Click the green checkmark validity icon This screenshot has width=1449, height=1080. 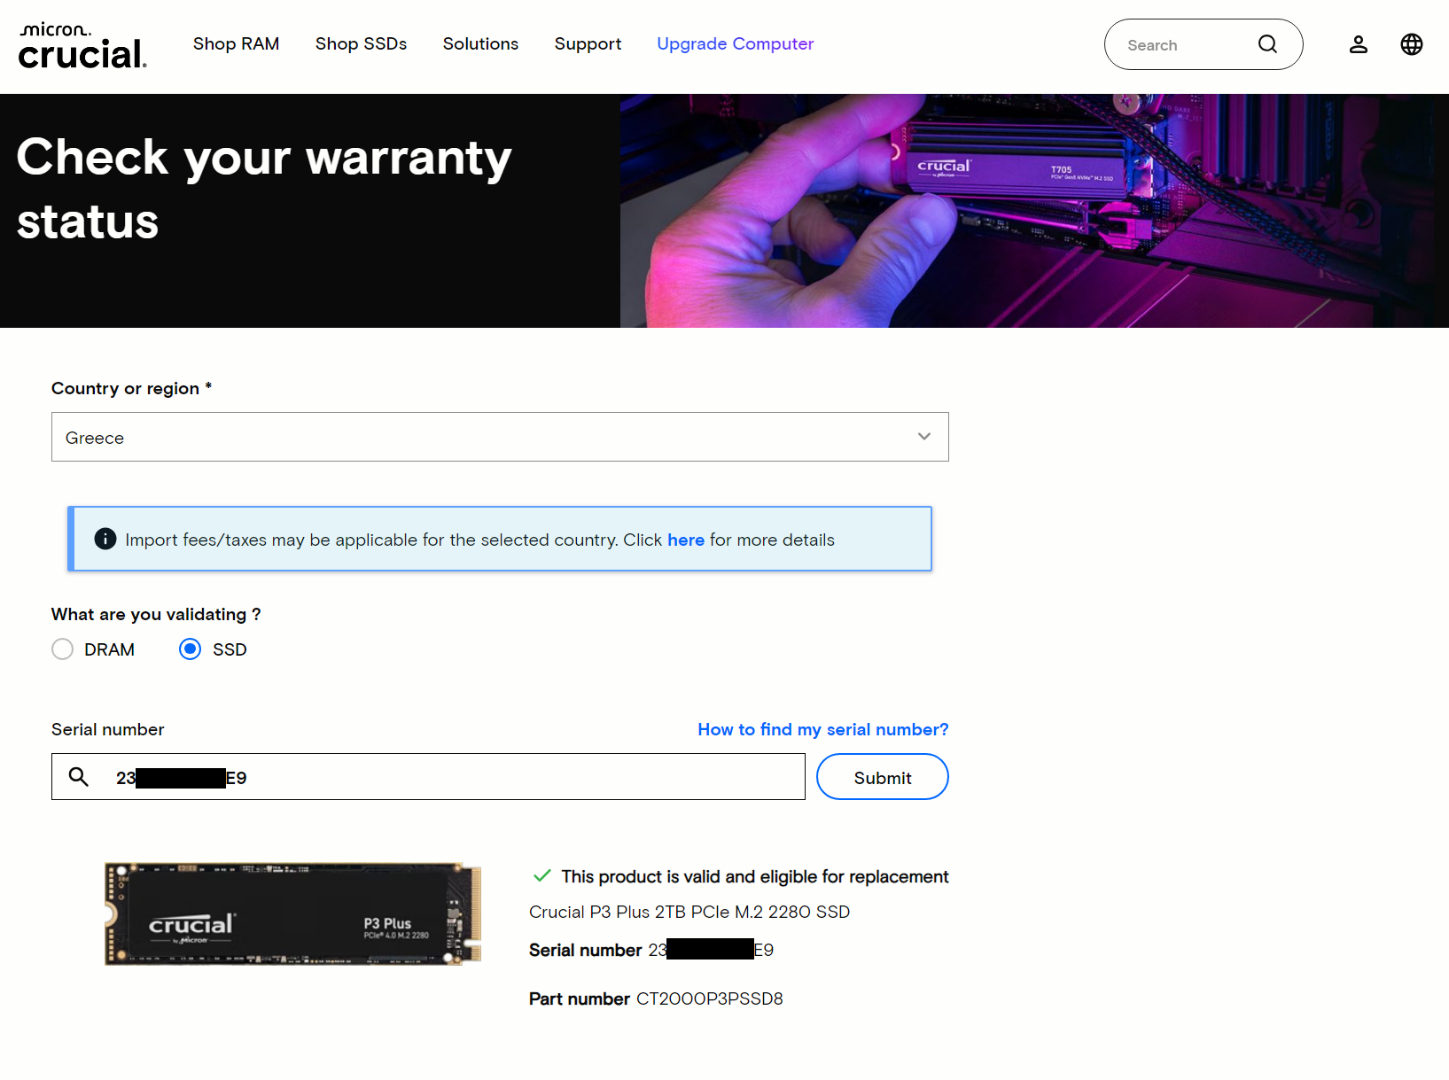point(542,876)
